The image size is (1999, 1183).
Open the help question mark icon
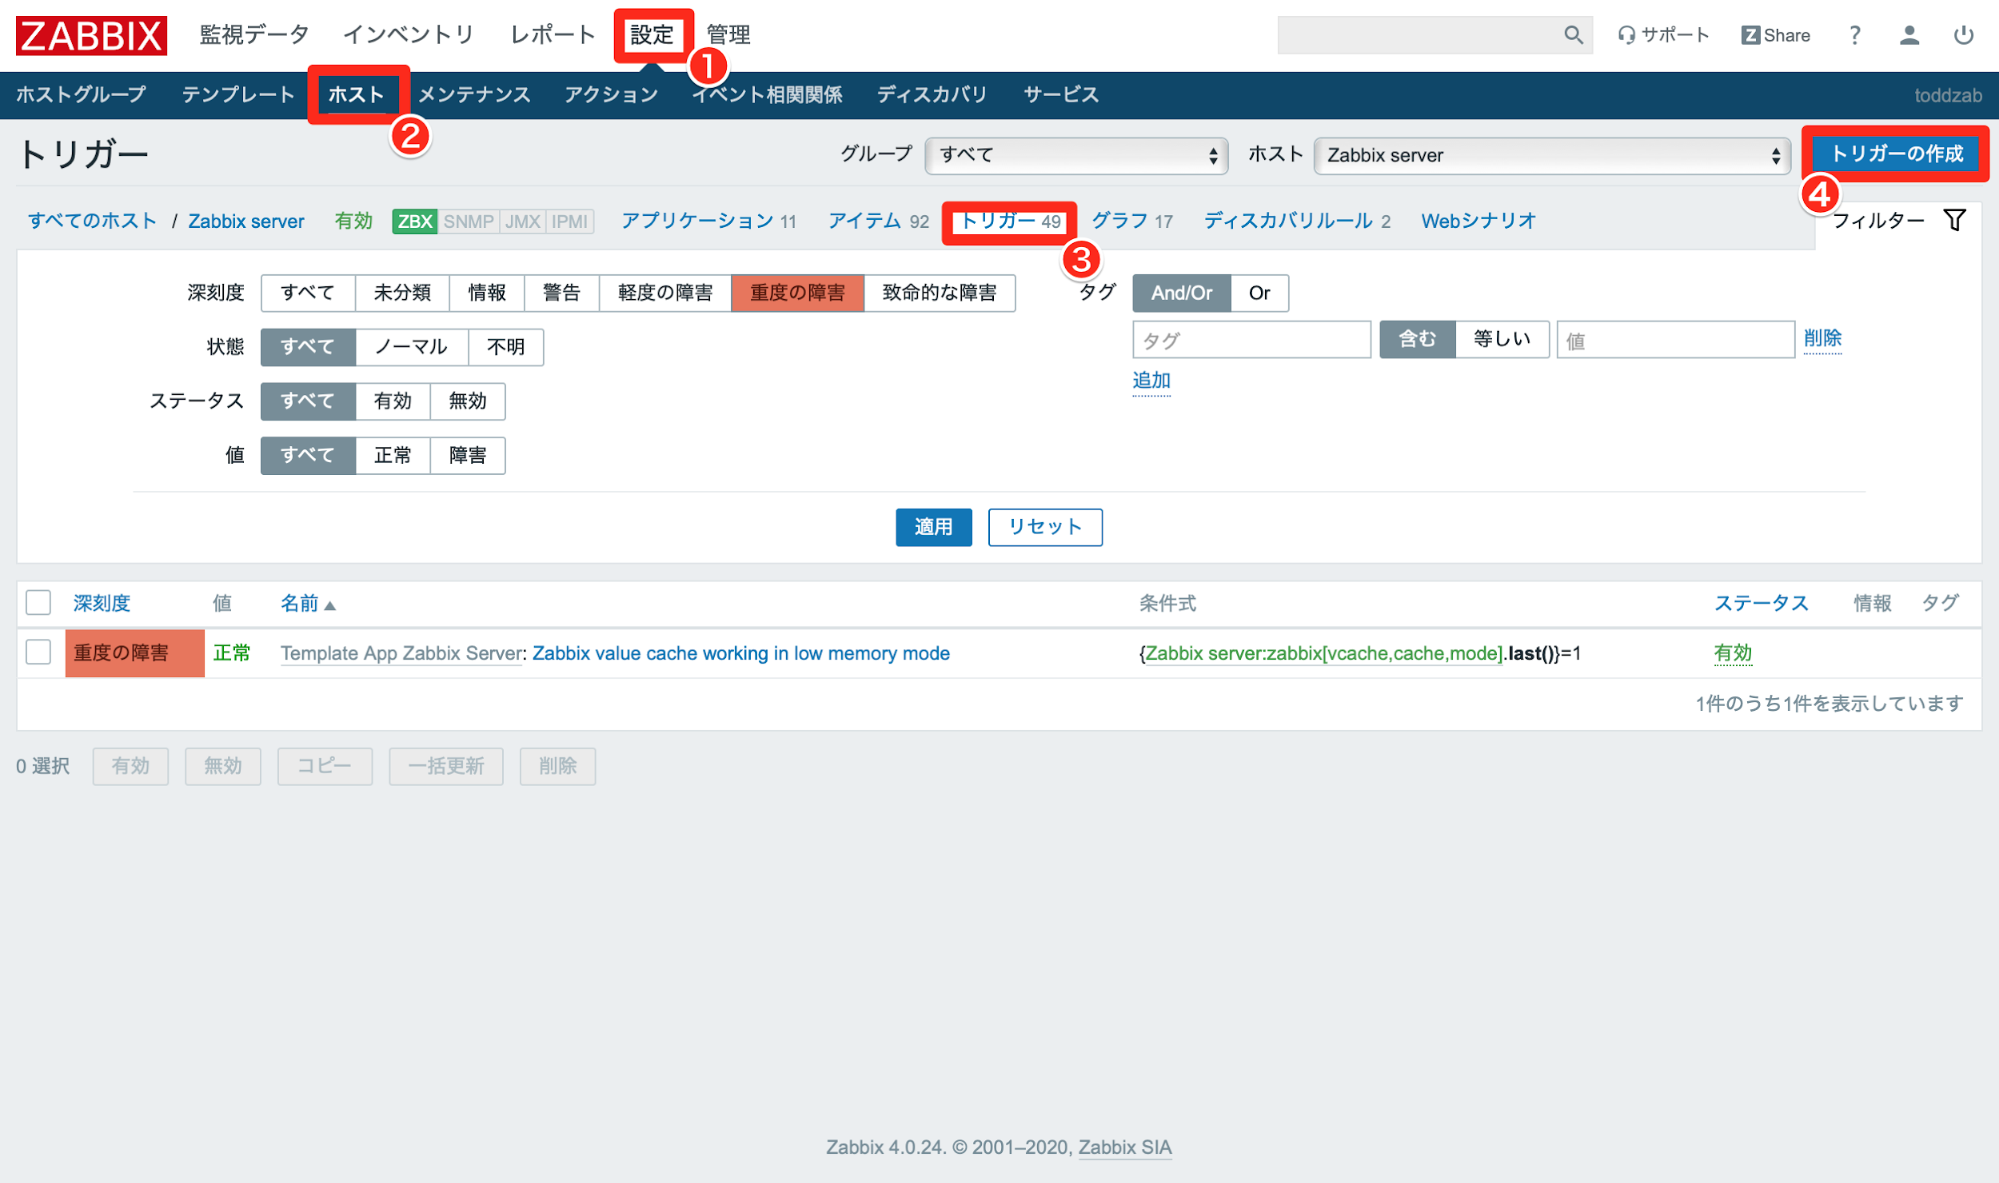[x=1854, y=35]
